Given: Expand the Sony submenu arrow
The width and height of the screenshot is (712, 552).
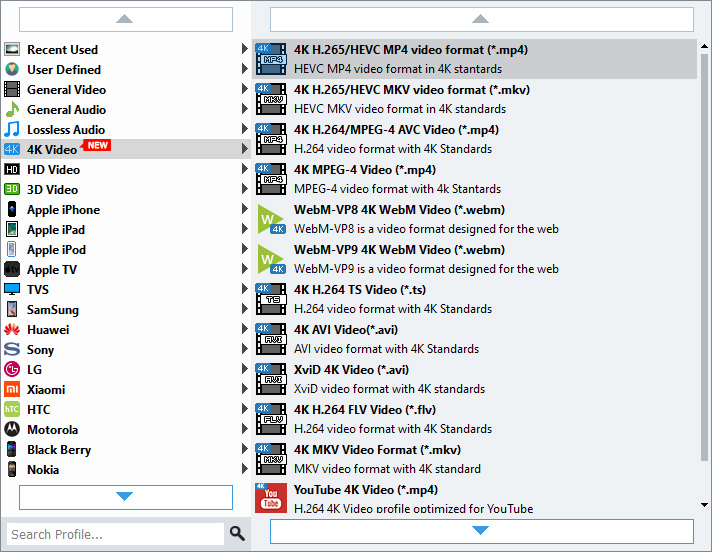Looking at the screenshot, I should (x=244, y=349).
